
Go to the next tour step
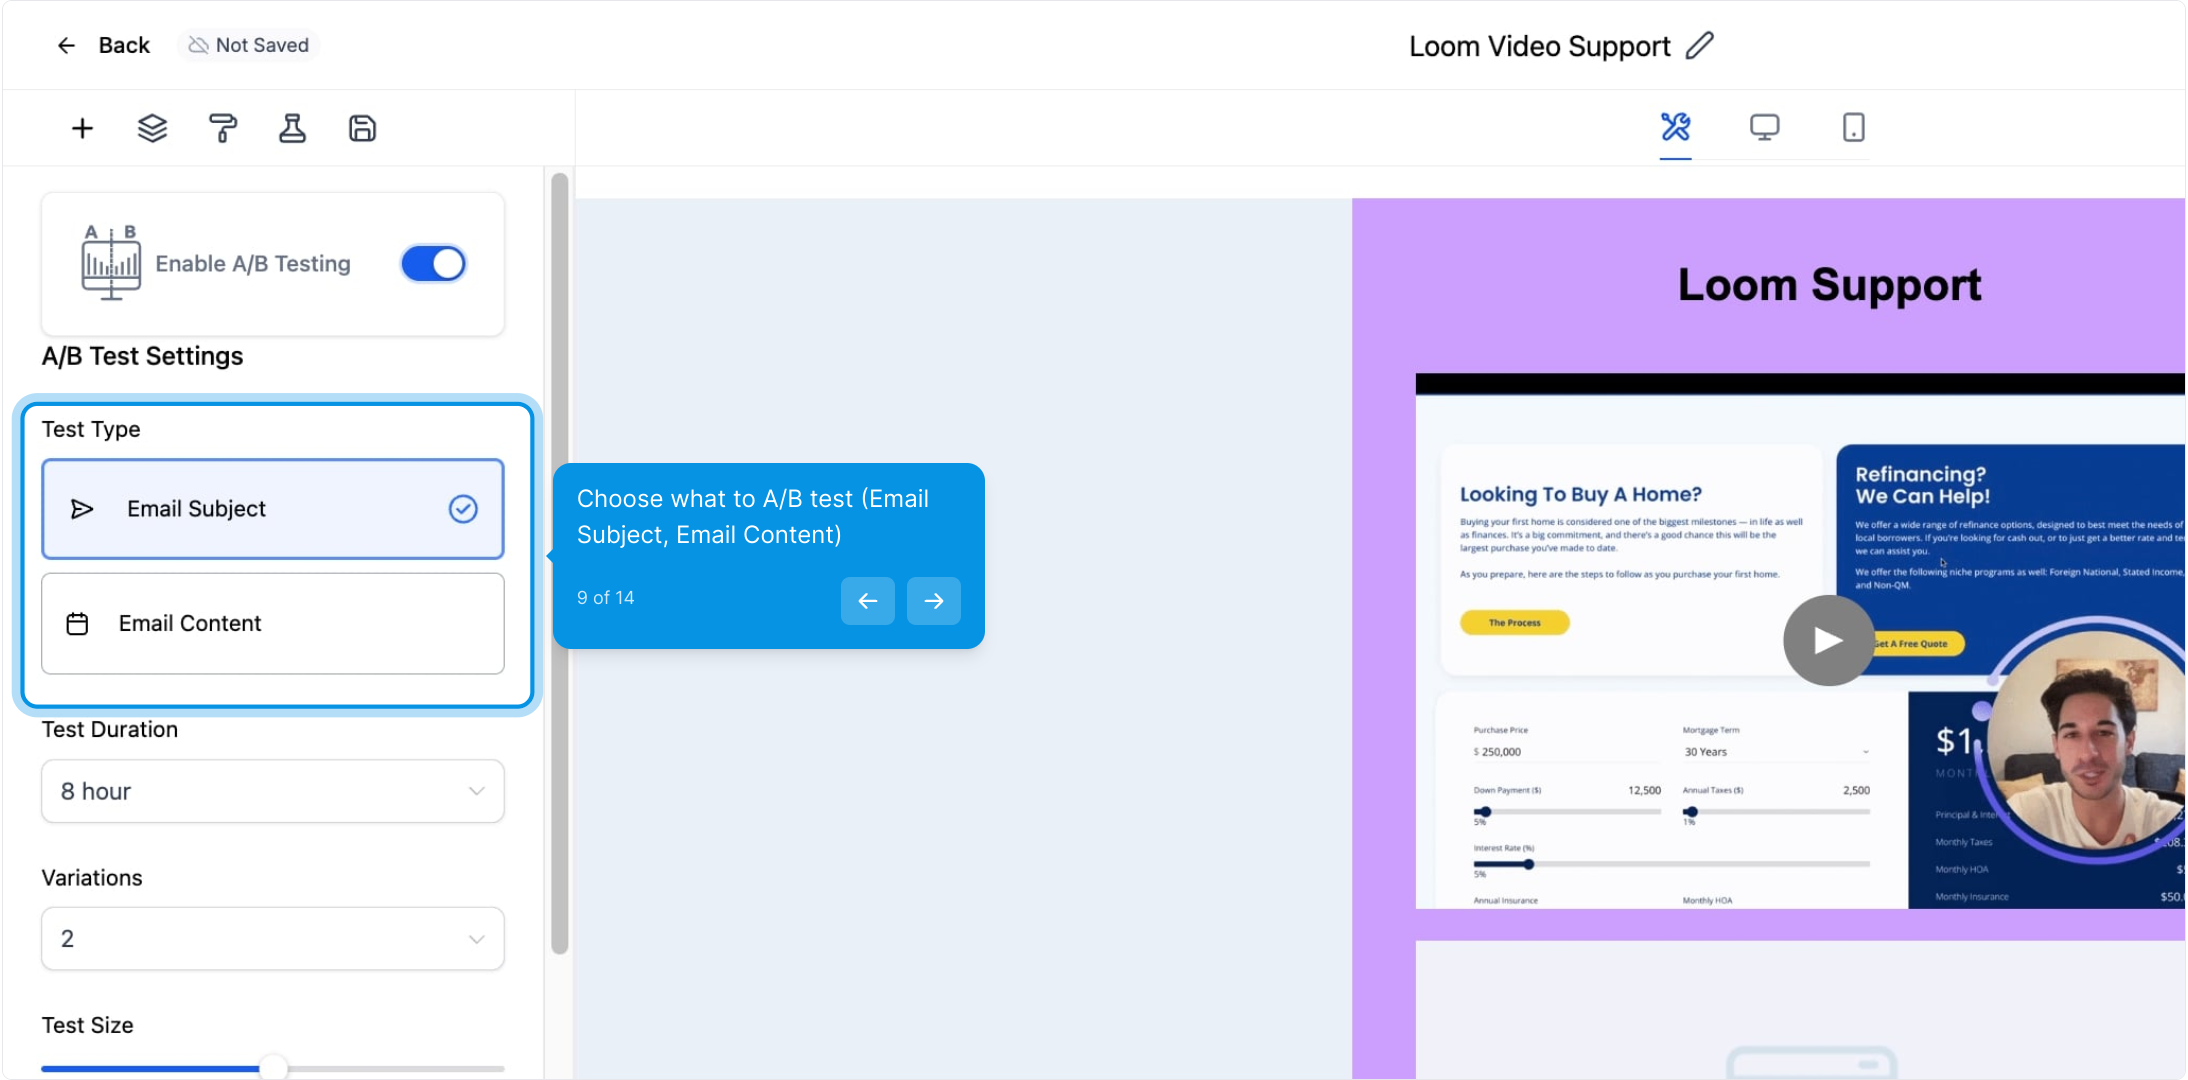click(x=933, y=600)
